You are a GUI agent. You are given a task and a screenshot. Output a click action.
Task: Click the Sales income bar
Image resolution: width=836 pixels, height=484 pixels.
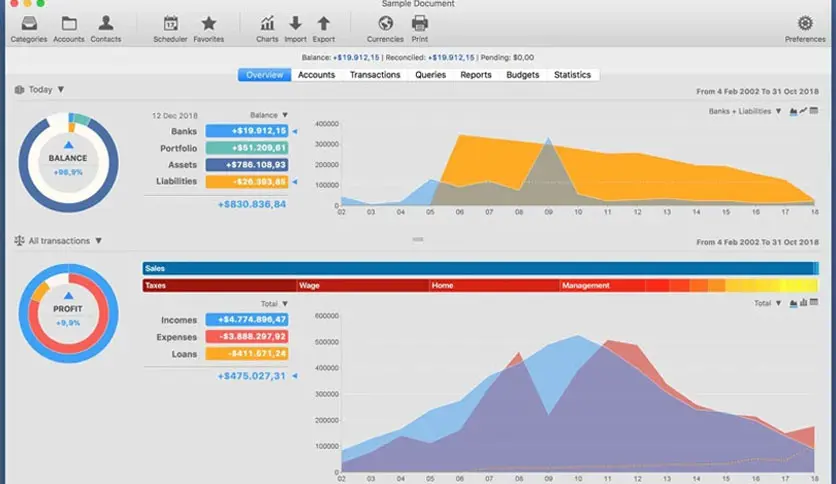click(480, 269)
